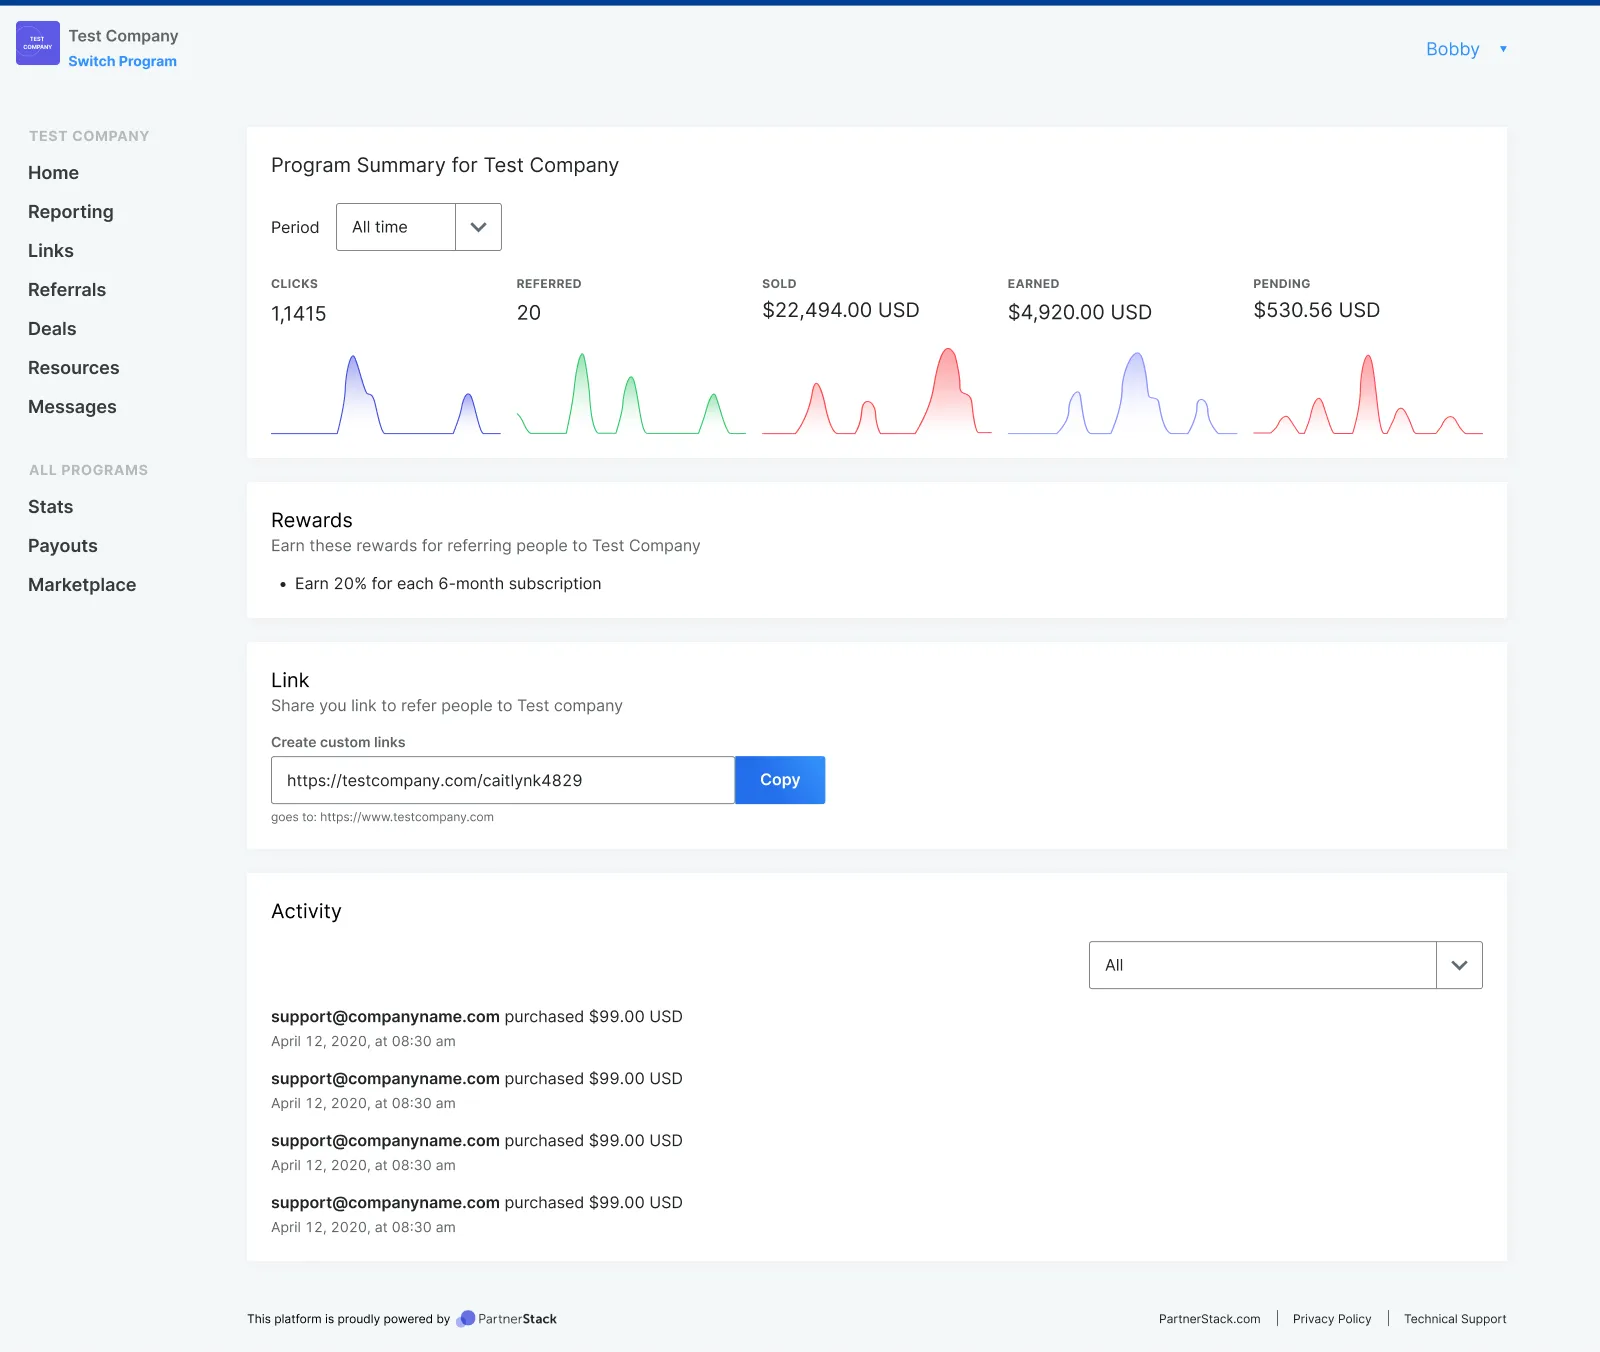Open Technical Support footer link
This screenshot has width=1600, height=1352.
1455,1319
